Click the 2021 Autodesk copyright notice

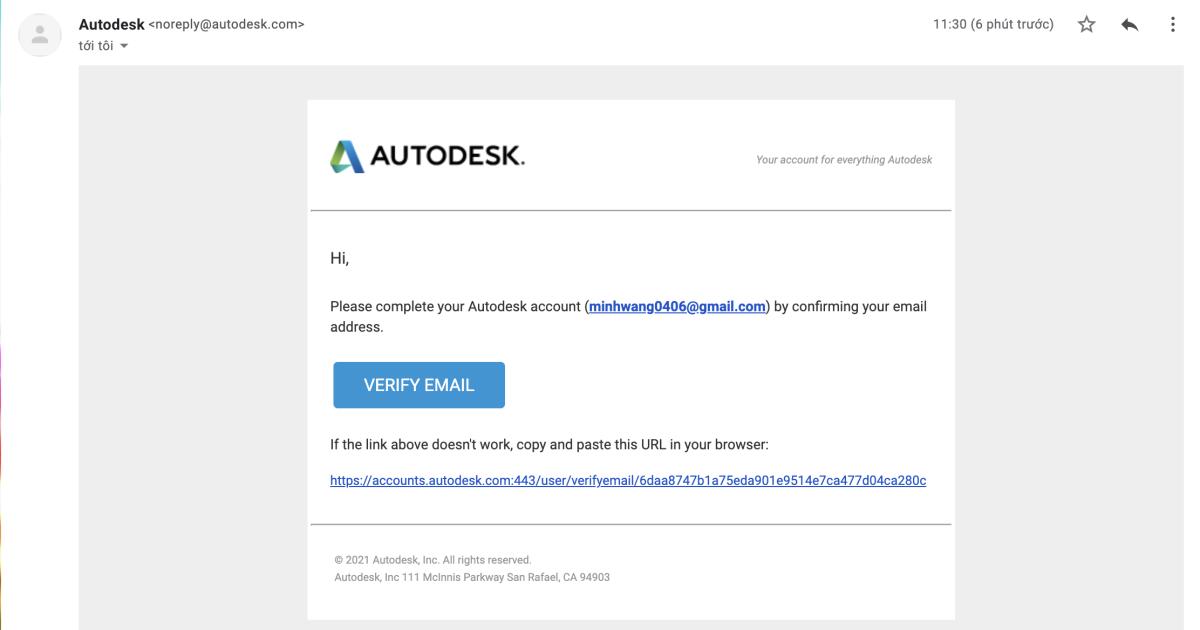(x=432, y=560)
